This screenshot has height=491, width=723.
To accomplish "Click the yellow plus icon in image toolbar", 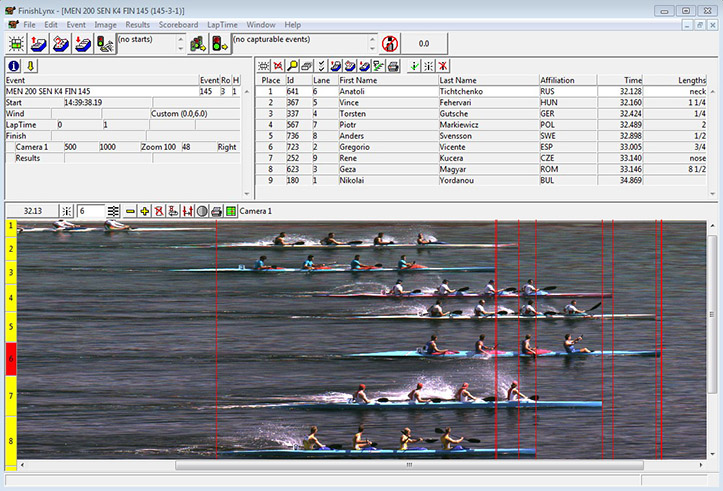I will [145, 211].
